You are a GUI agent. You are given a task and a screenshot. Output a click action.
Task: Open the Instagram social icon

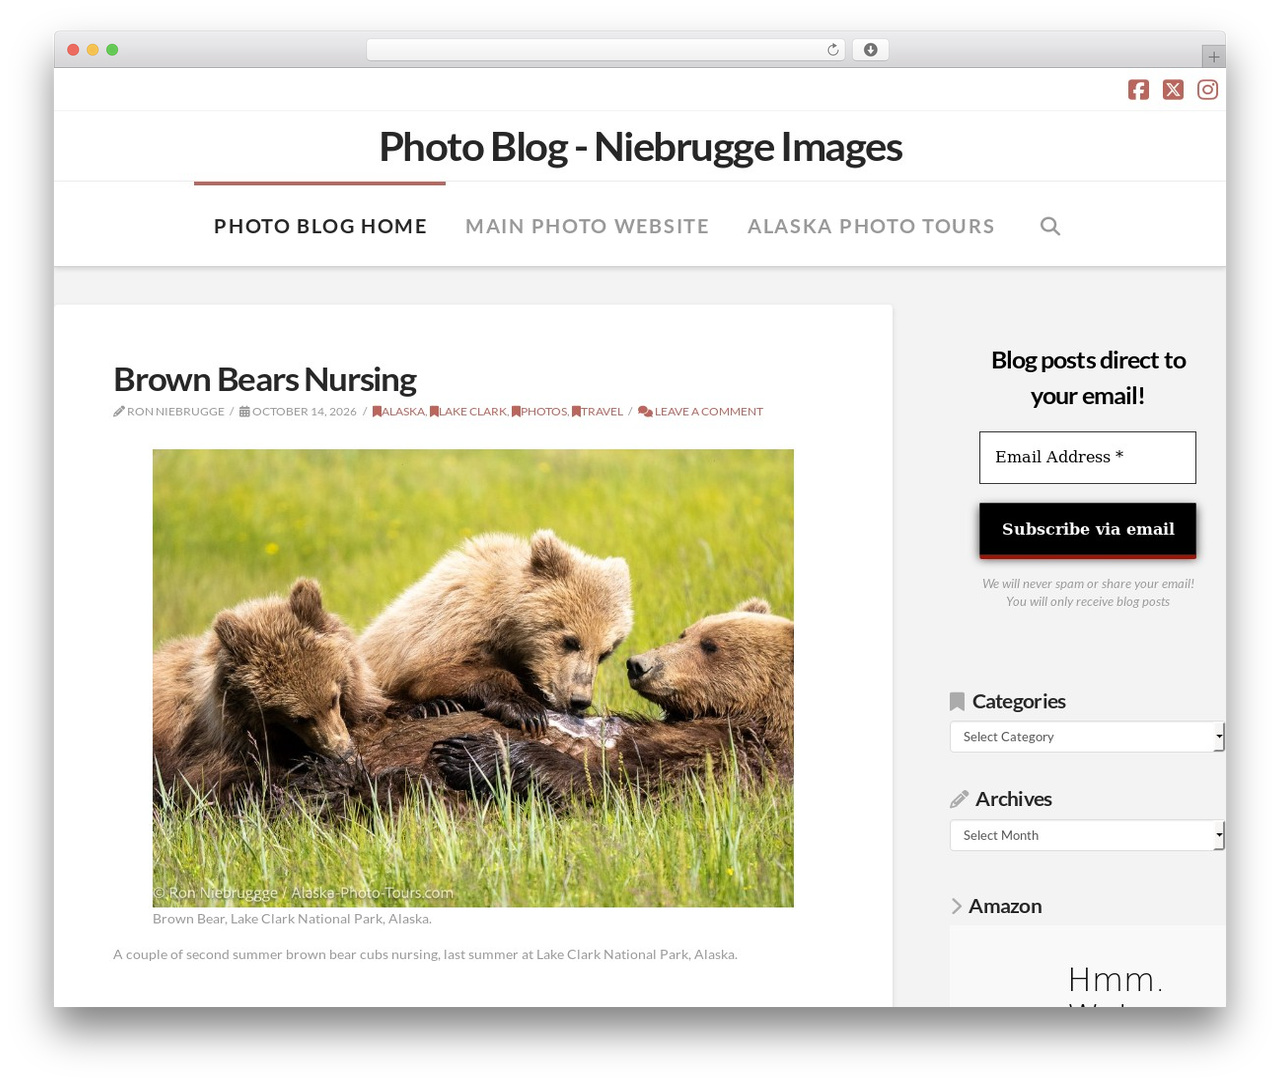pyautogui.click(x=1208, y=90)
